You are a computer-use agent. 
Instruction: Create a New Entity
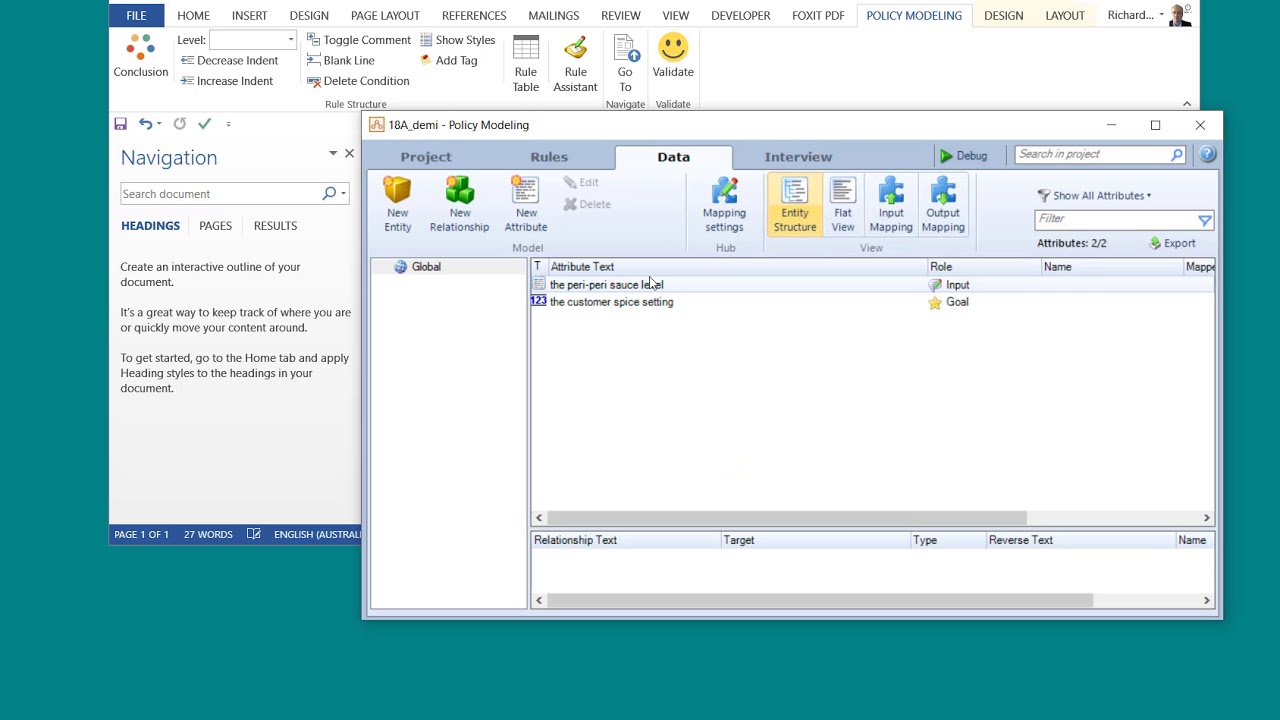[x=397, y=205]
